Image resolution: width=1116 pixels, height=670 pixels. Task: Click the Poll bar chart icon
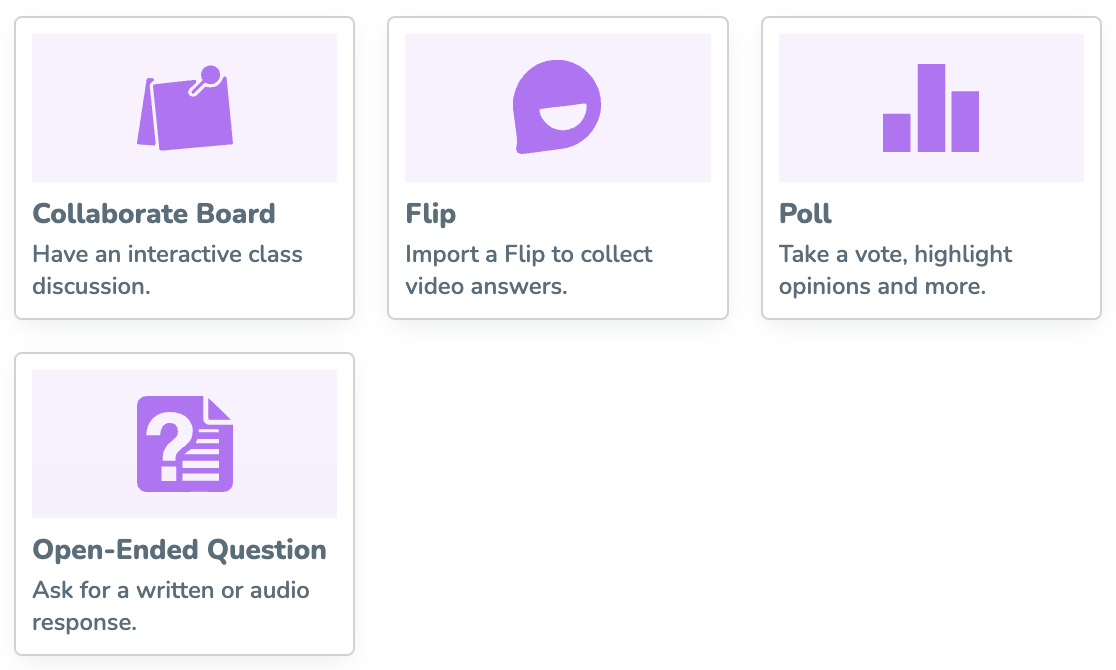point(931,108)
